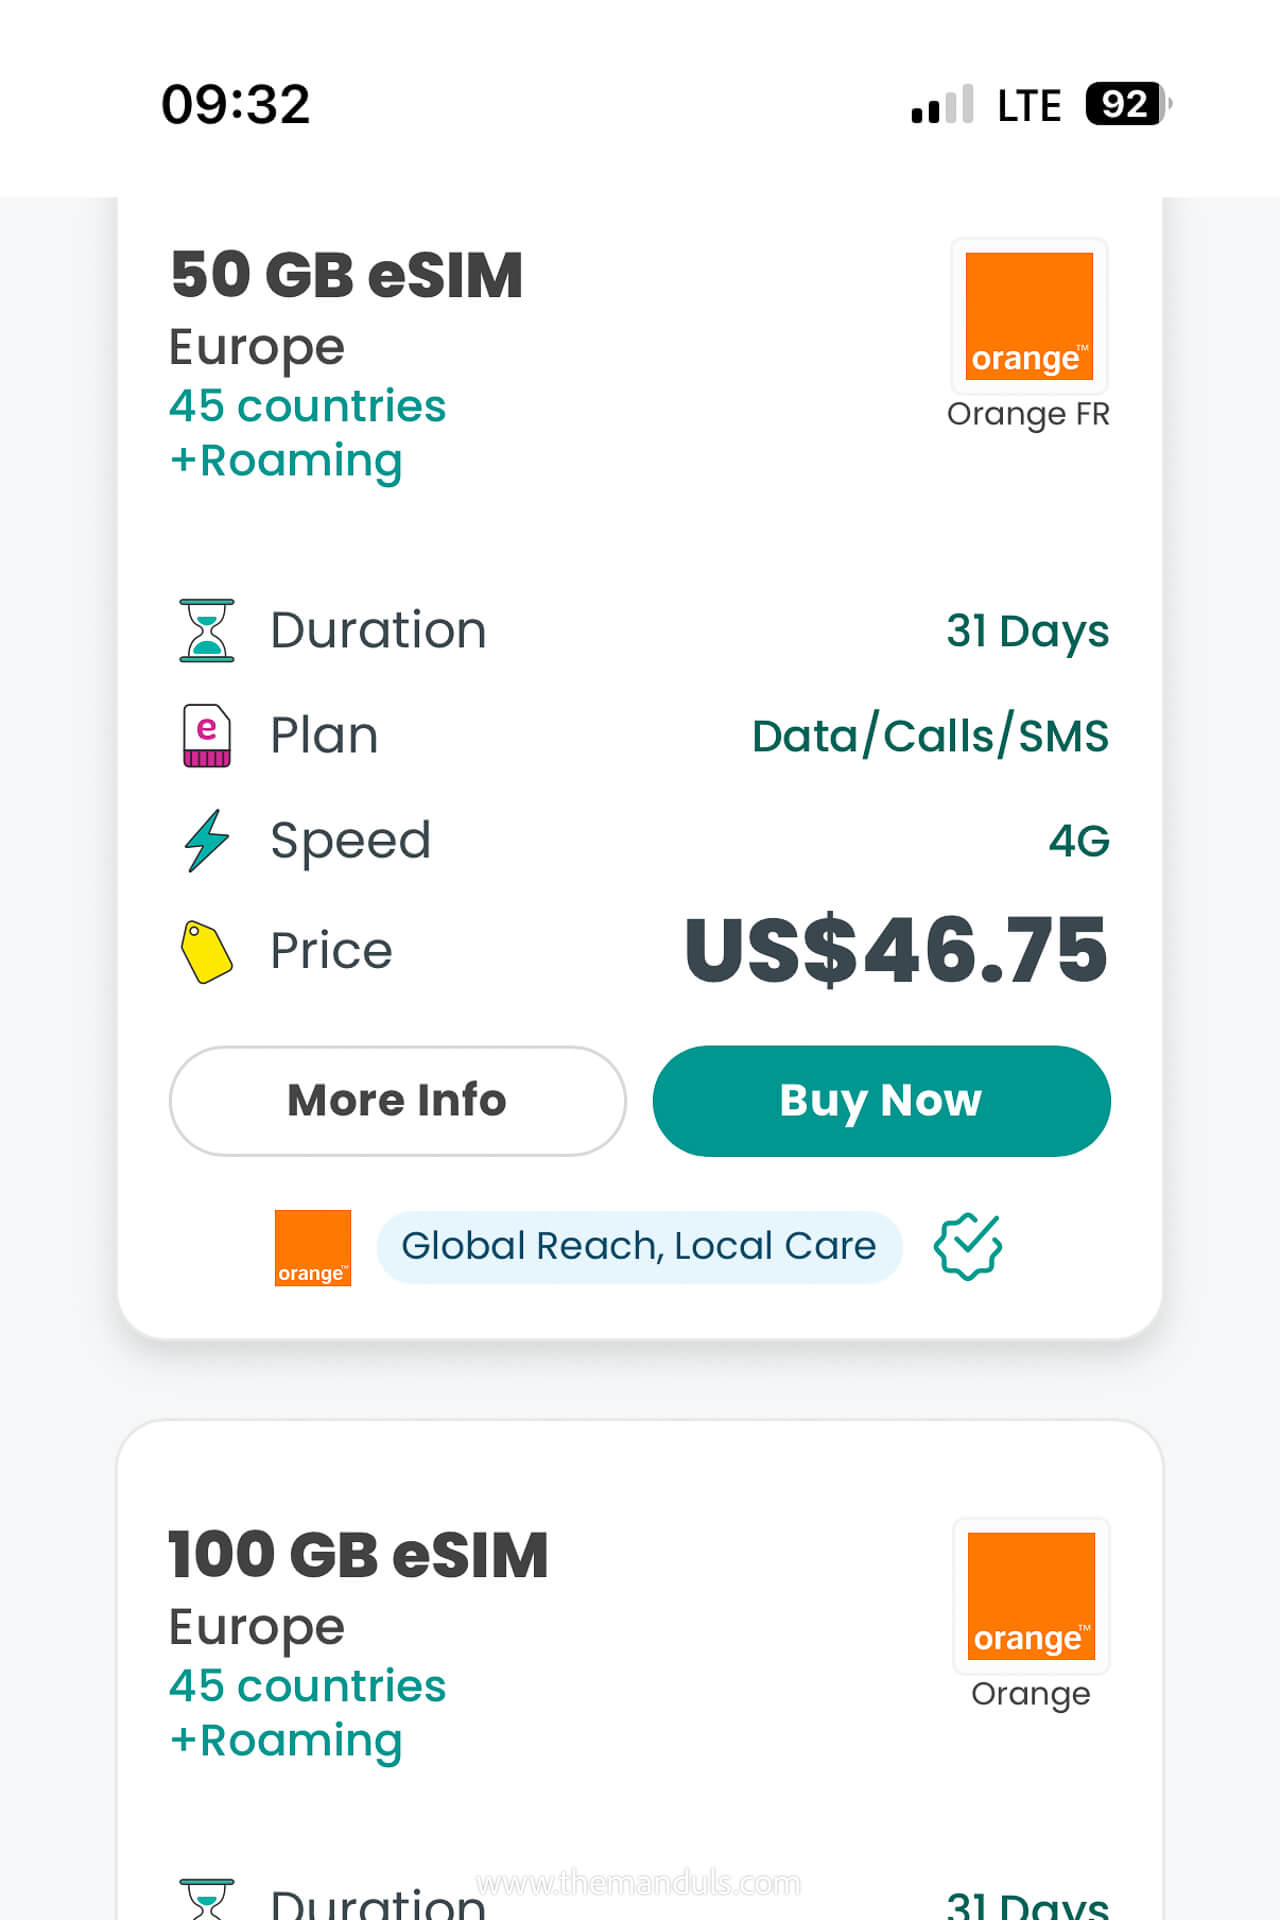Tap the cellular signal strength indicator
Viewport: 1280px width, 1920px height.
pos(942,105)
